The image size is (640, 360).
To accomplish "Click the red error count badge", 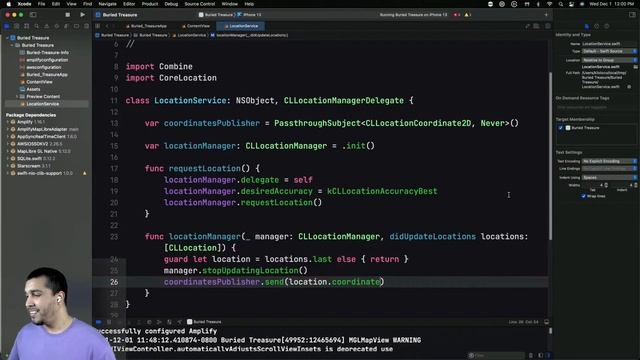I will click(x=457, y=15).
